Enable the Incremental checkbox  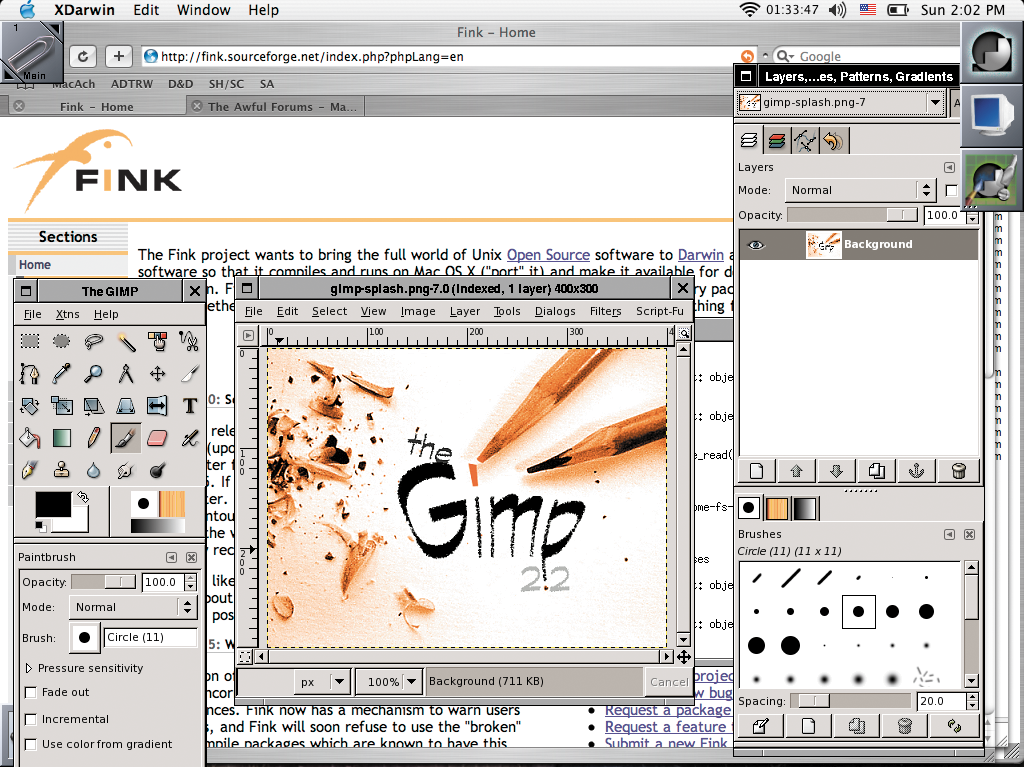click(x=30, y=719)
